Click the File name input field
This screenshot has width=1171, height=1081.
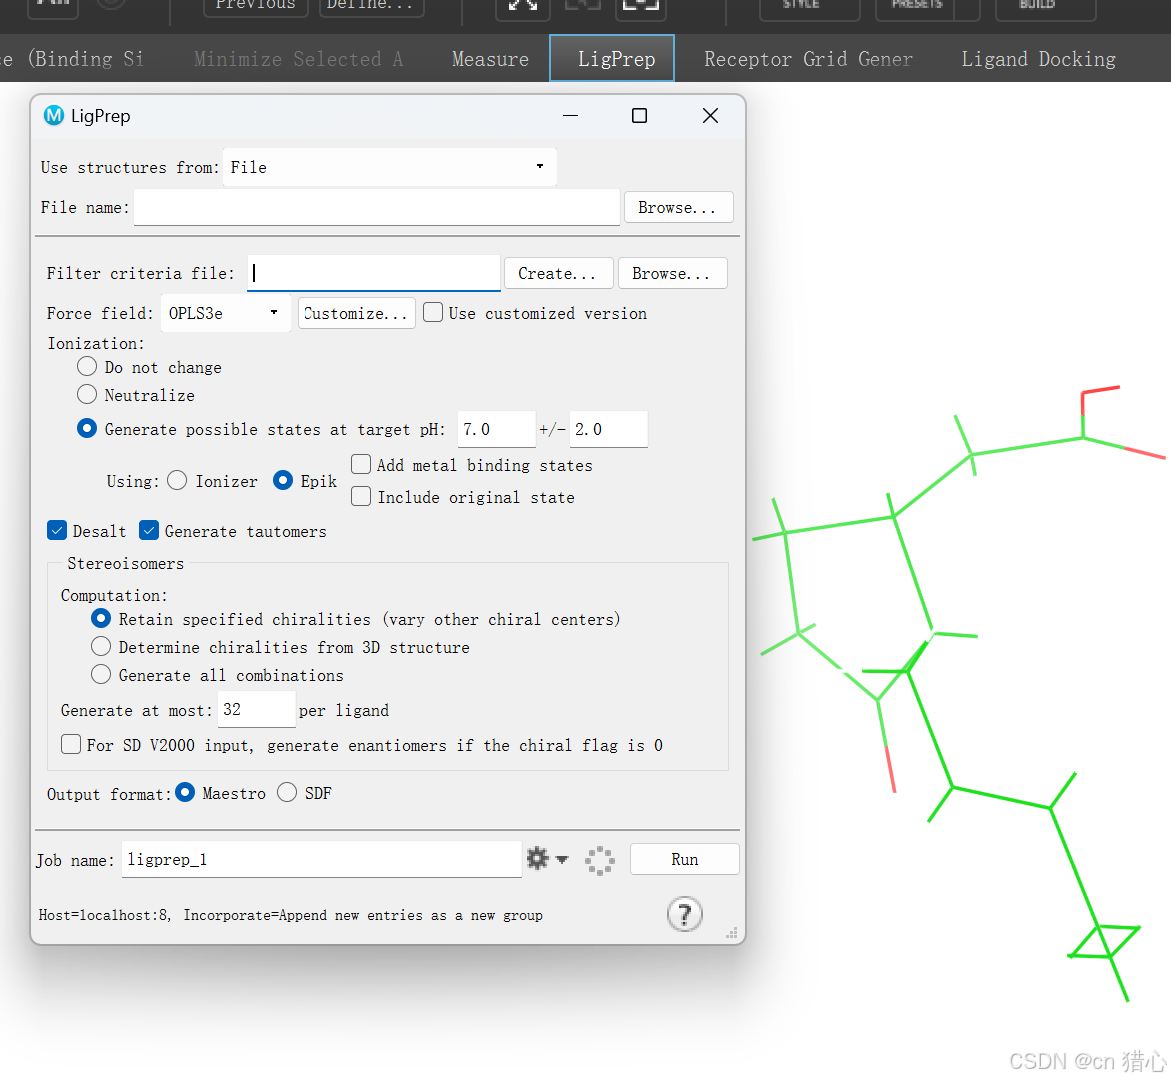(x=377, y=207)
